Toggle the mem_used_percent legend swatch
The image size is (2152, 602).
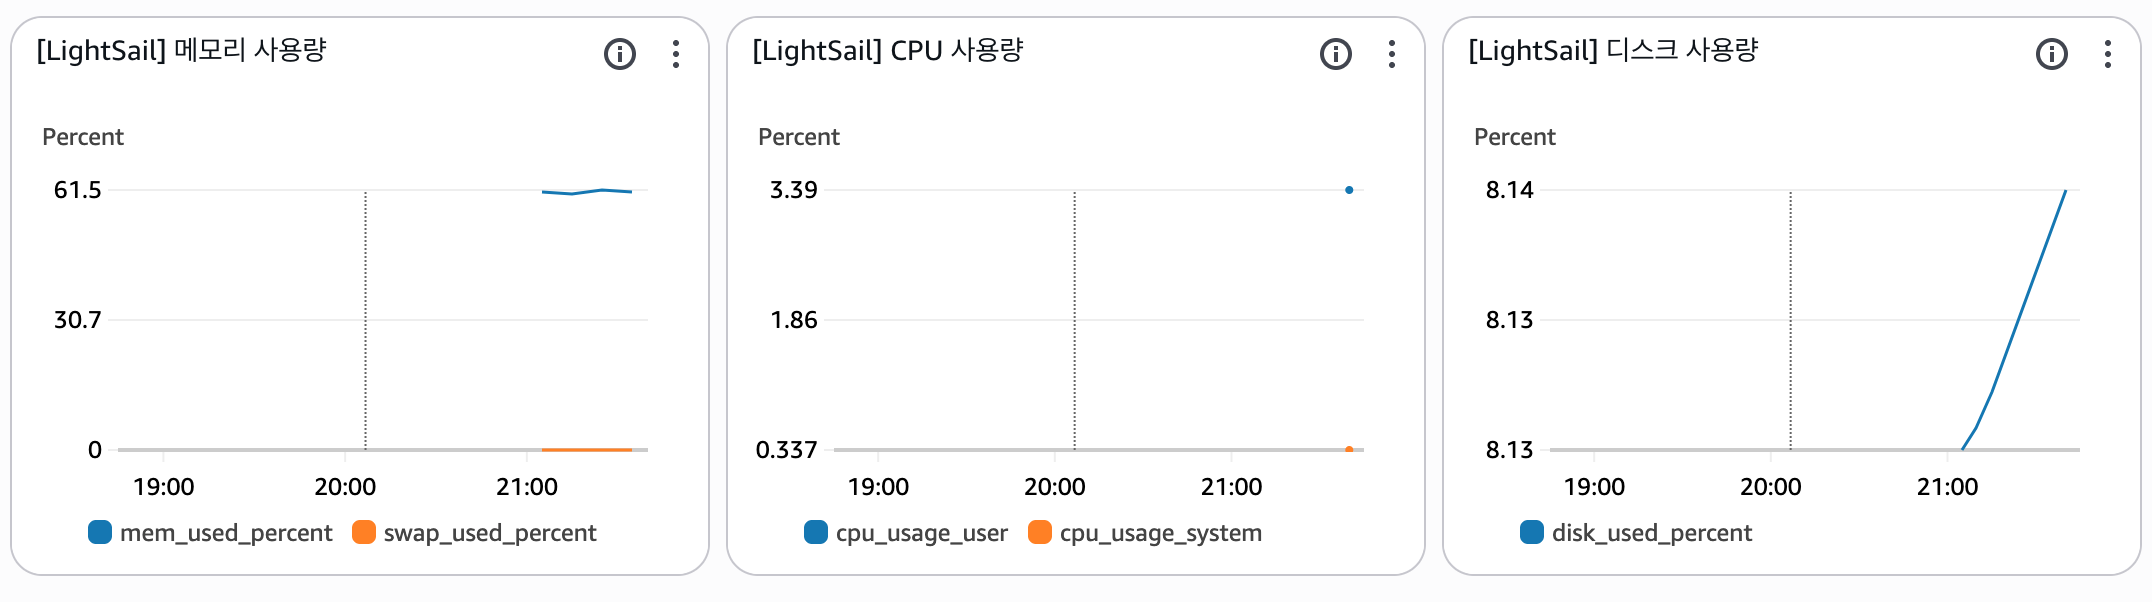100,532
